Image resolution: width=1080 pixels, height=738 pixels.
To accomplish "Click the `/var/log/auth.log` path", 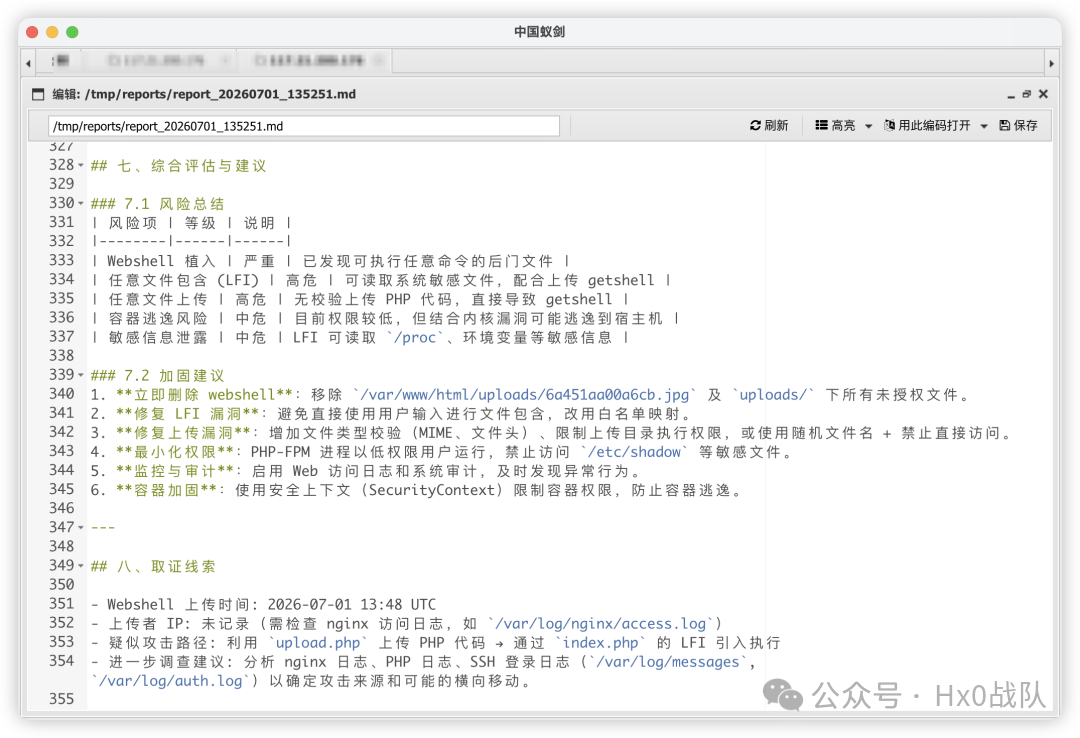I will (170, 681).
